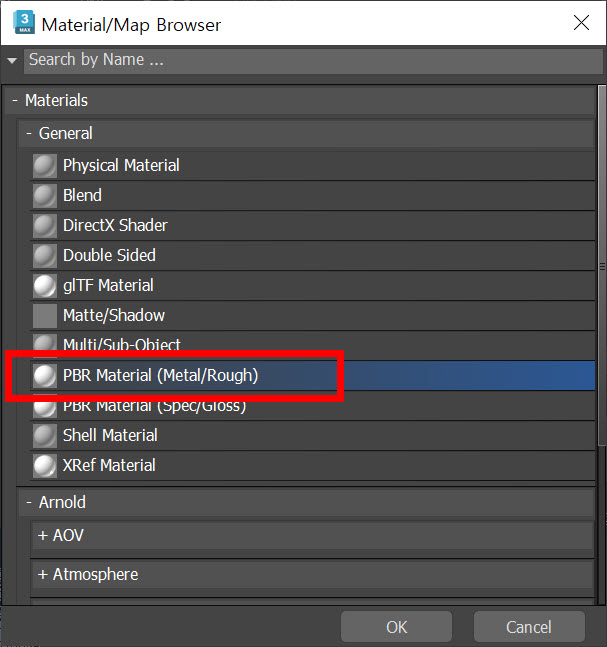Screen dimensions: 607x647
Task: Collapse the General category
Action: click(x=29, y=133)
